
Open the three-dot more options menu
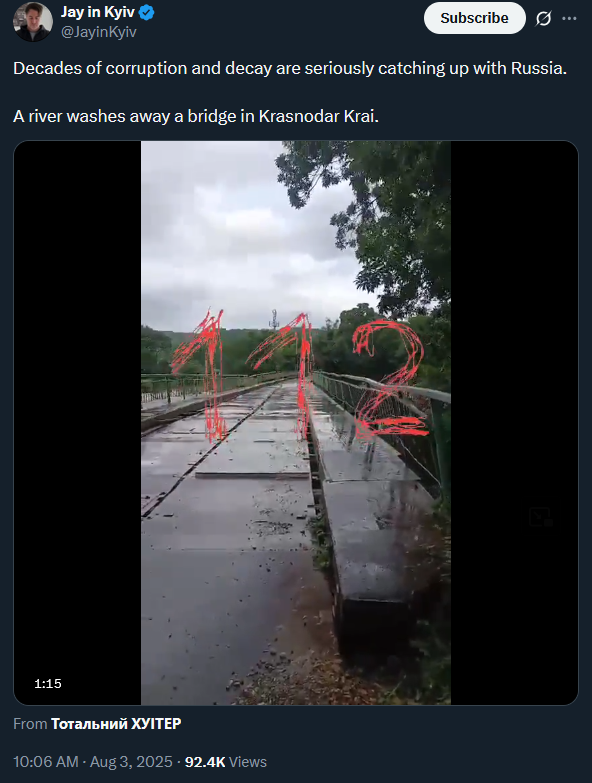click(569, 18)
